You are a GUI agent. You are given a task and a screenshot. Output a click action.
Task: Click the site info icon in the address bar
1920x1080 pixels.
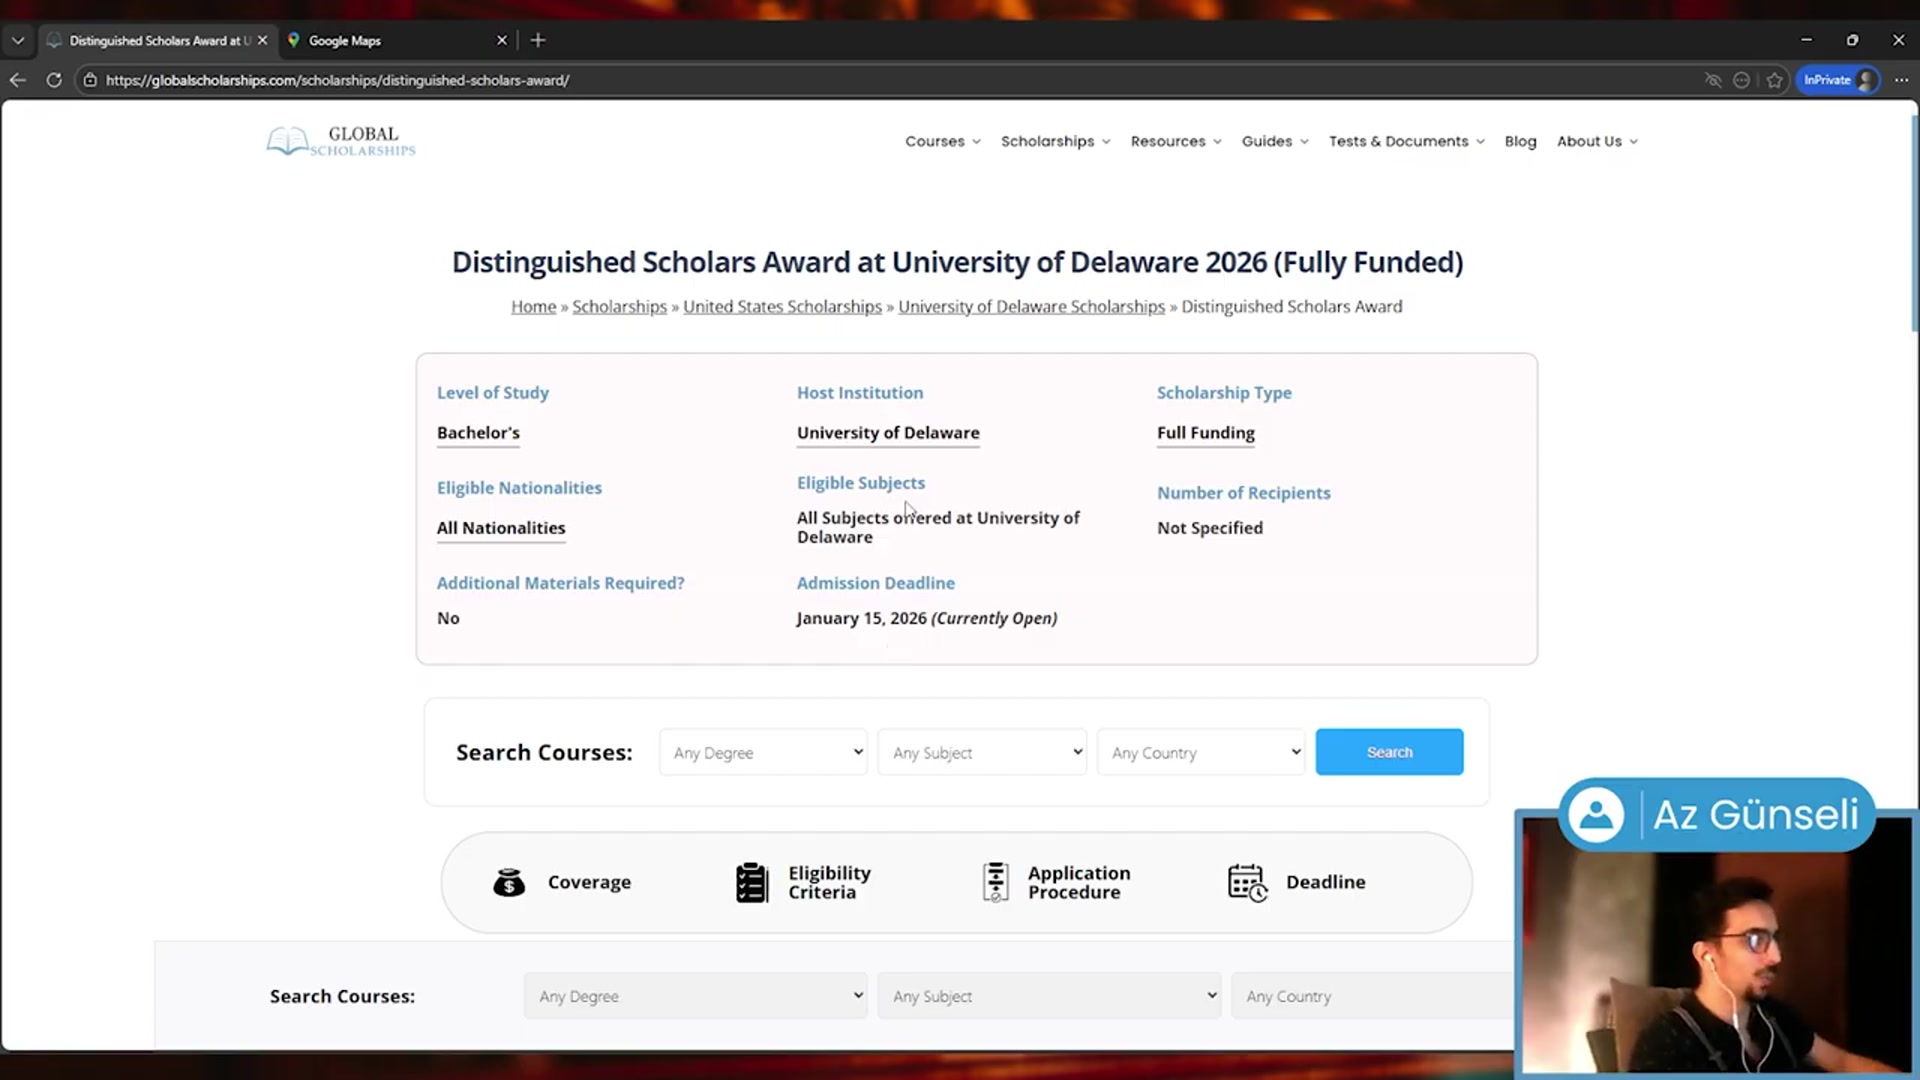pyautogui.click(x=90, y=80)
